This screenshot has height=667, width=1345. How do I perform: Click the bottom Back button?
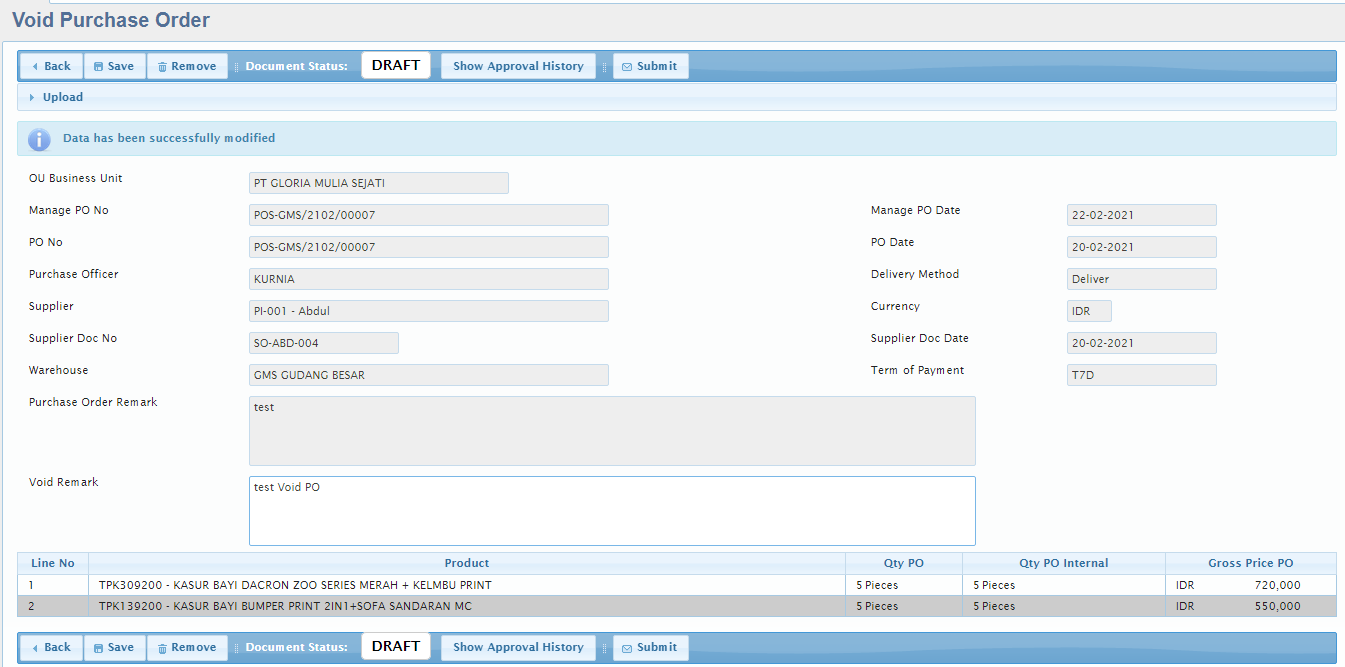[x=52, y=647]
